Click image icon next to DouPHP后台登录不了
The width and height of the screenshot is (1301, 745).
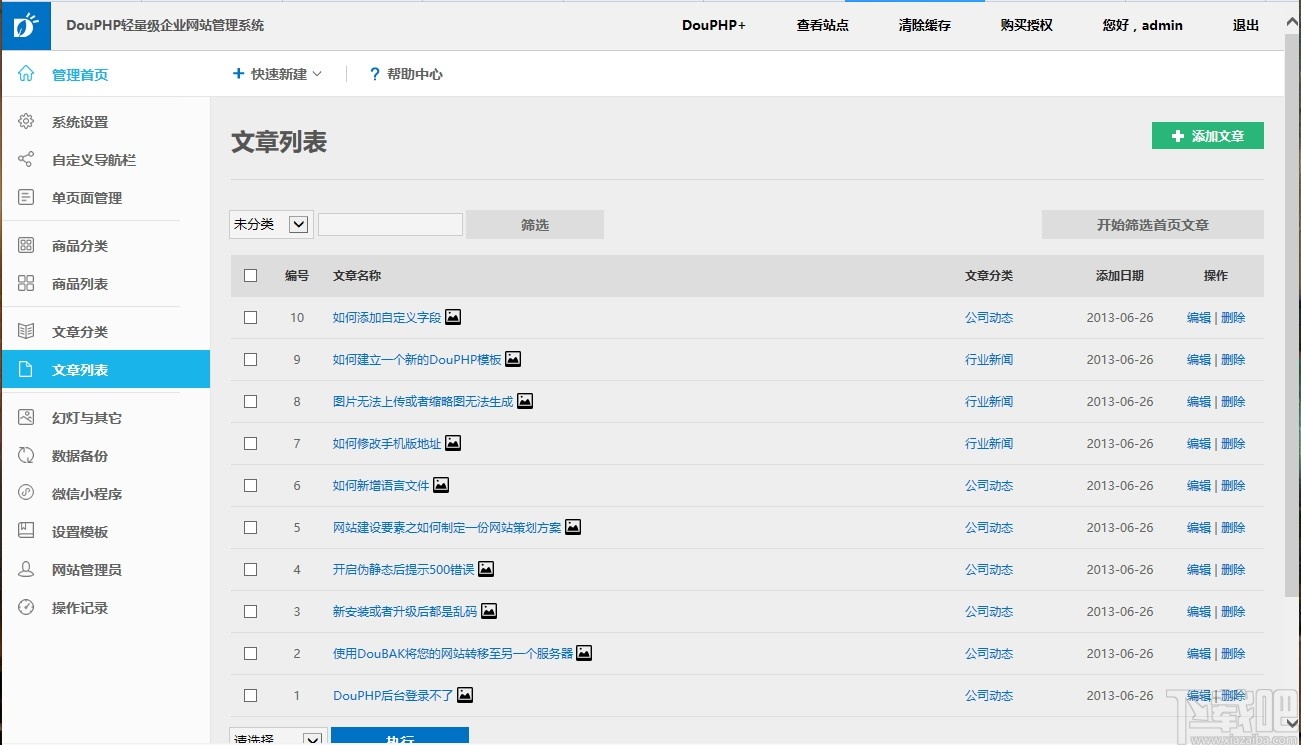coord(465,695)
